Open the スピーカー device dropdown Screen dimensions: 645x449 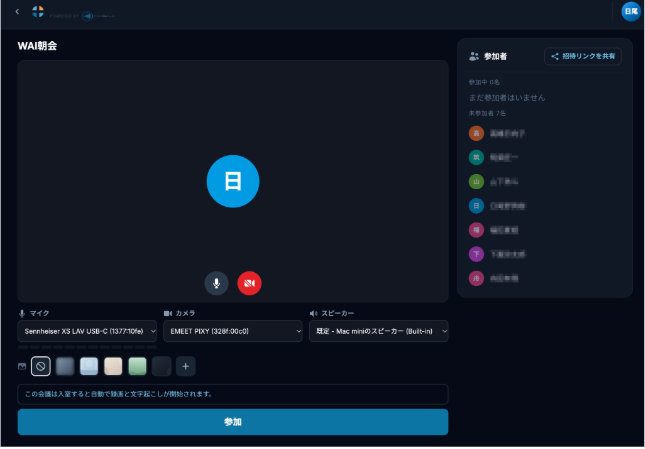(x=378, y=331)
